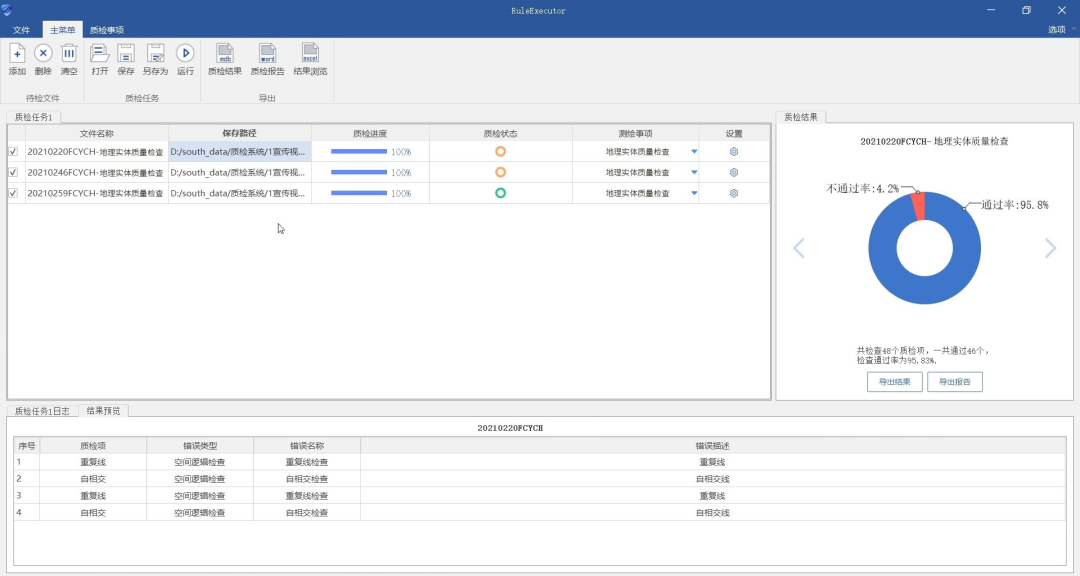
Task: Select the 质检任务1日志 tab
Action: pos(43,411)
